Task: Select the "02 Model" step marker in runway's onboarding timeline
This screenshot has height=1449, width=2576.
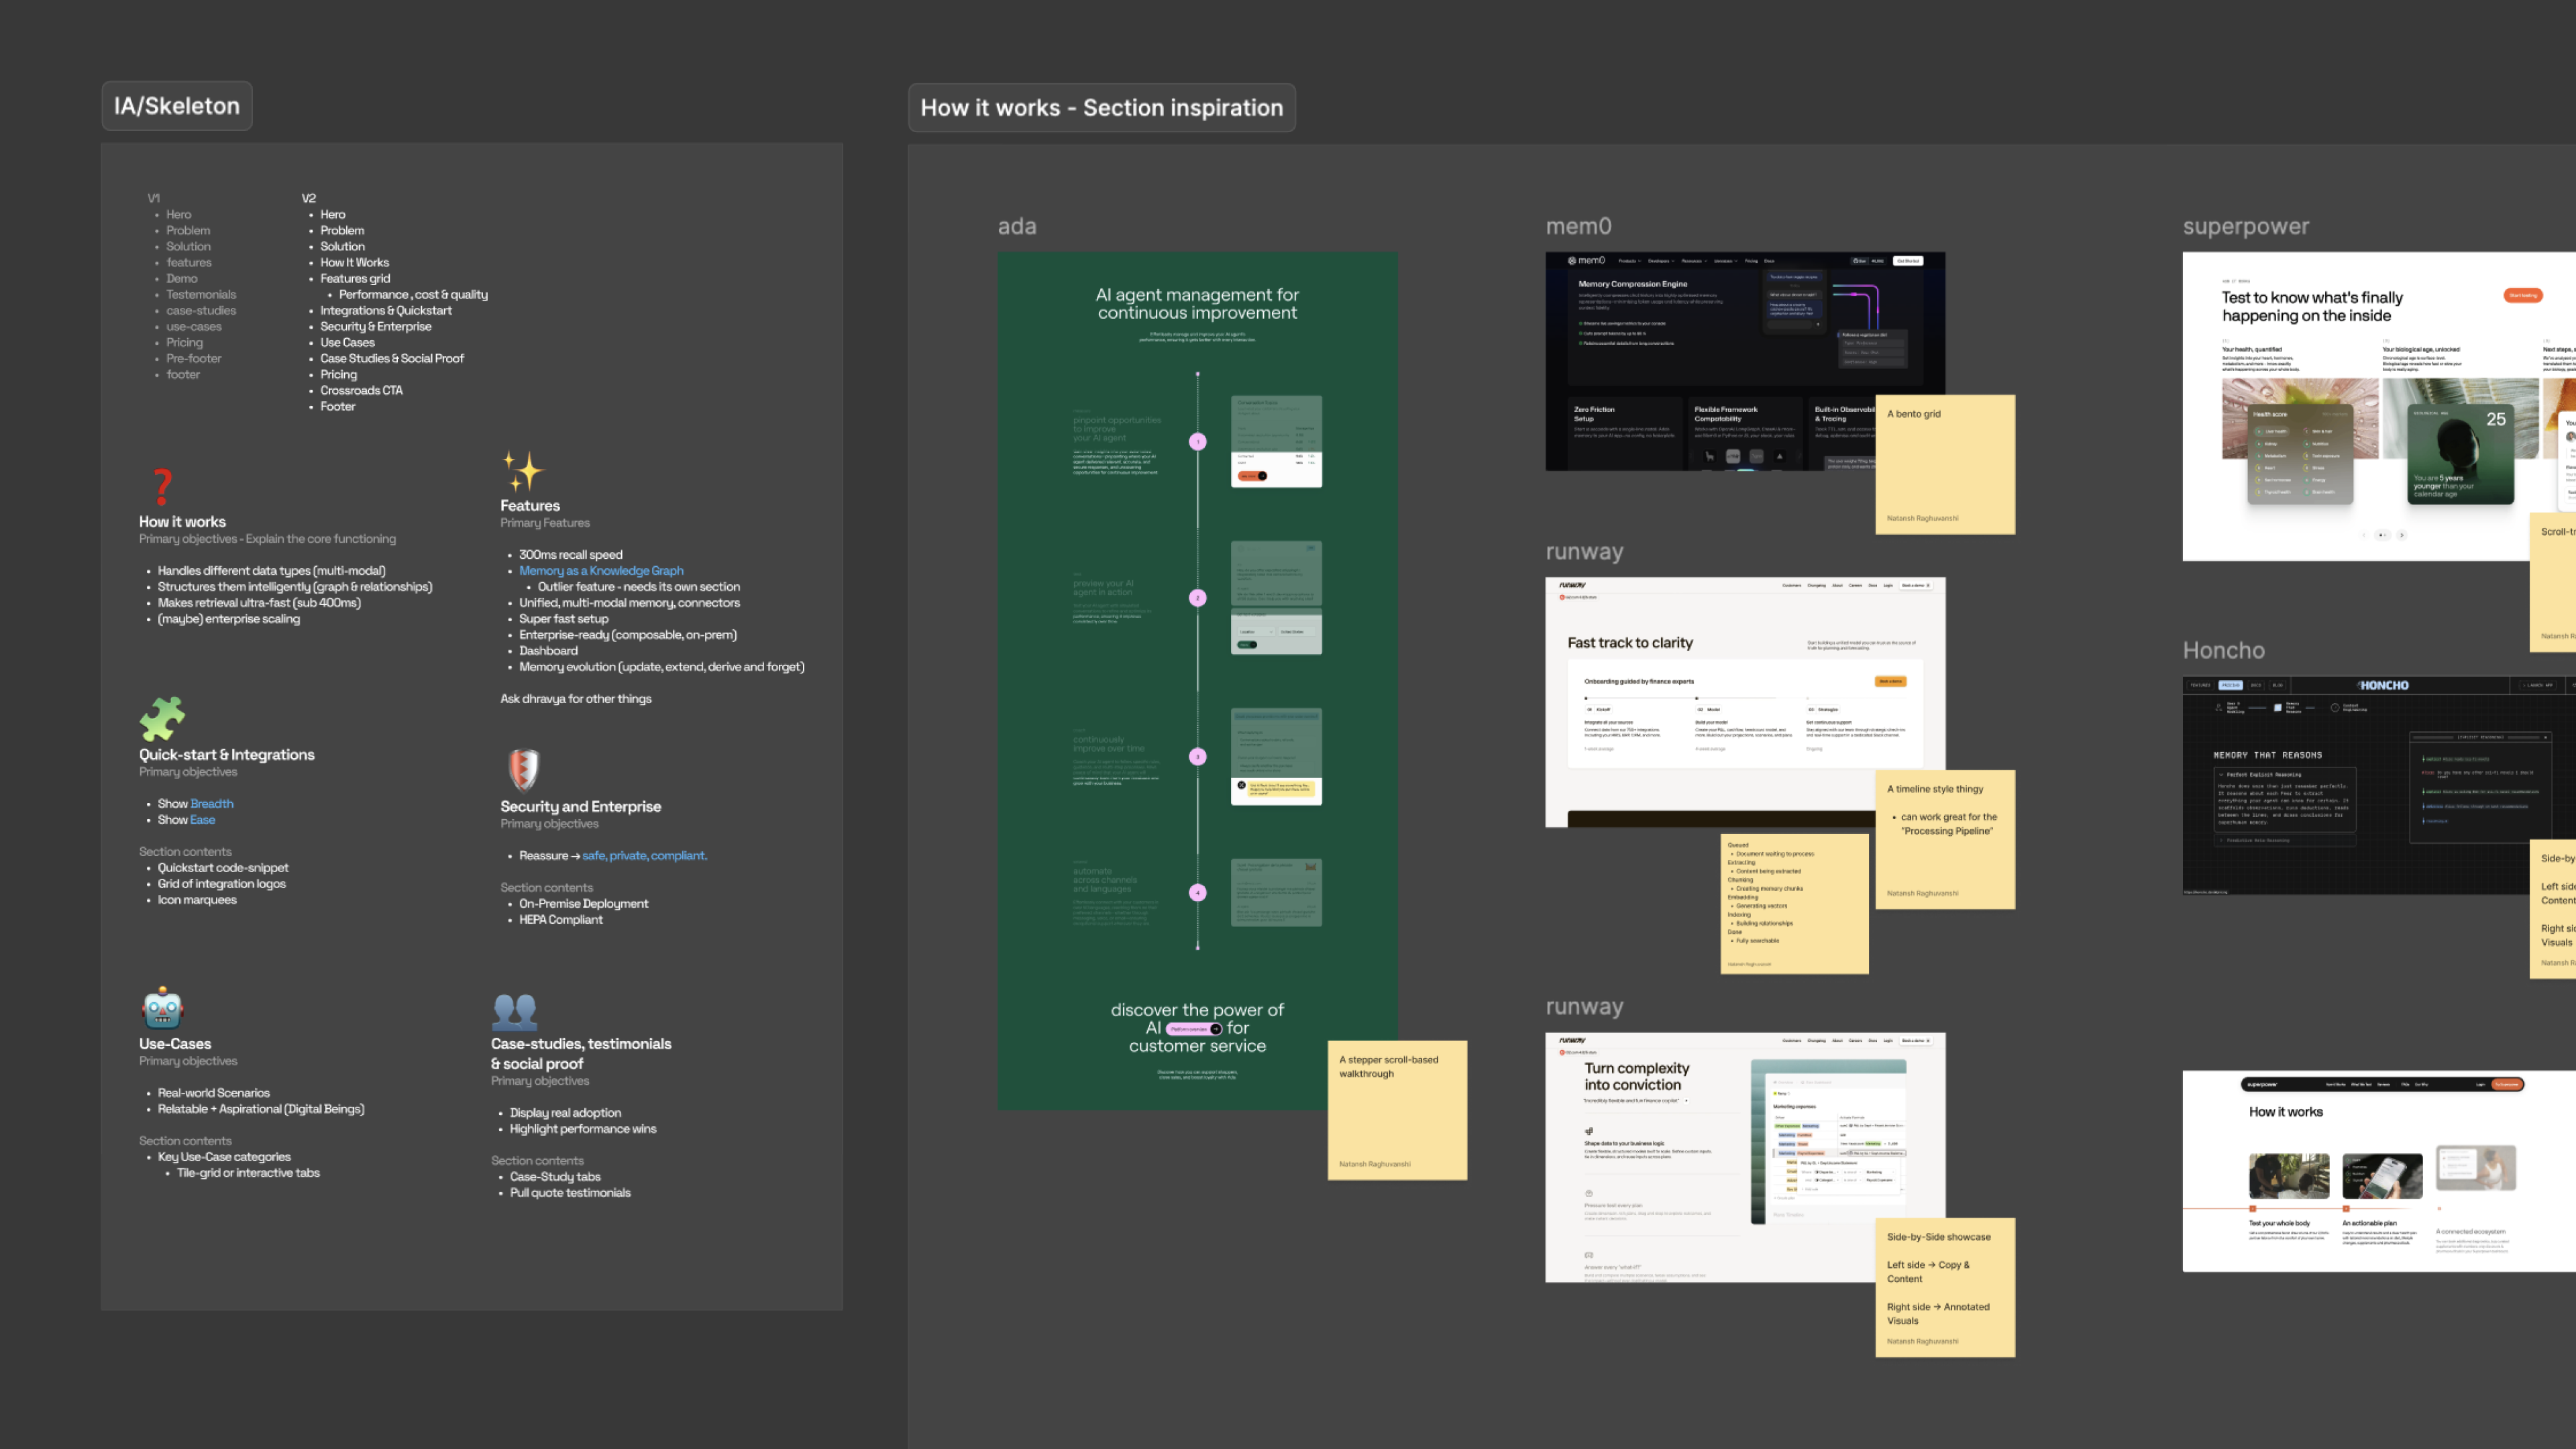Action: 1709,710
